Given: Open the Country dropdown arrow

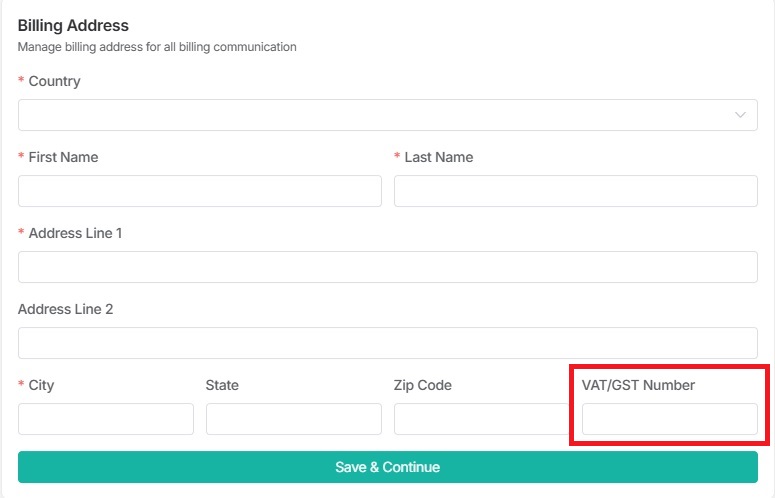Looking at the screenshot, I should pyautogui.click(x=740, y=115).
